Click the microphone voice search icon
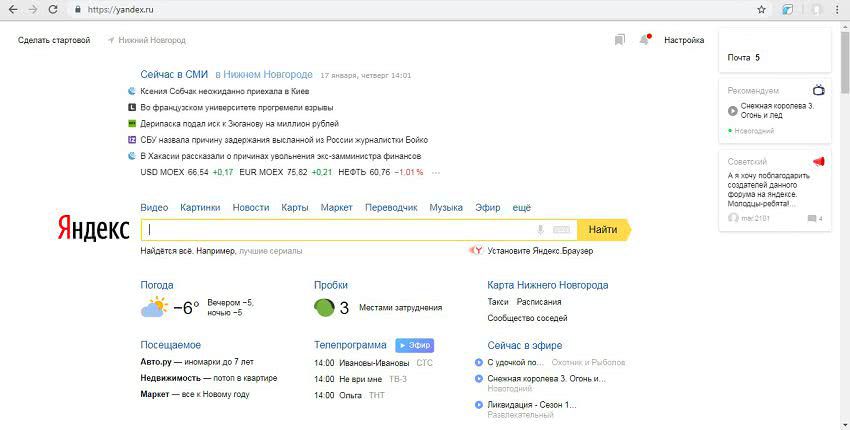Image resolution: width=850 pixels, height=430 pixels. 540,230
